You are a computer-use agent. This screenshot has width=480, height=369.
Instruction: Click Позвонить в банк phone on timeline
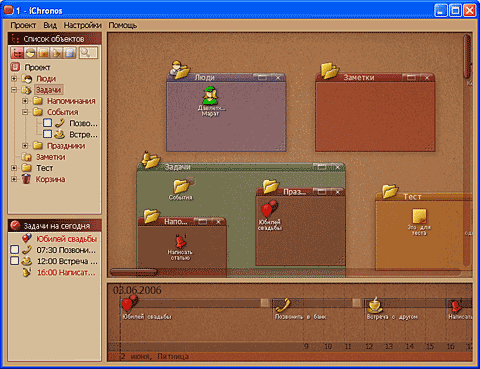283,304
